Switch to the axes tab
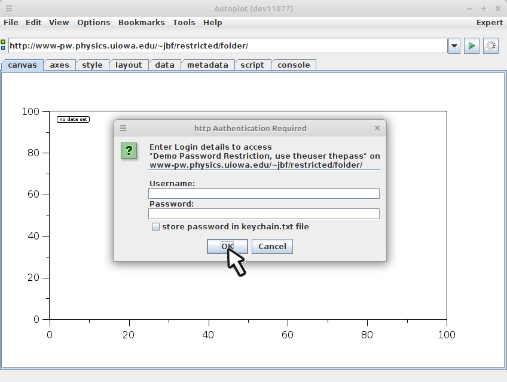 [x=59, y=65]
